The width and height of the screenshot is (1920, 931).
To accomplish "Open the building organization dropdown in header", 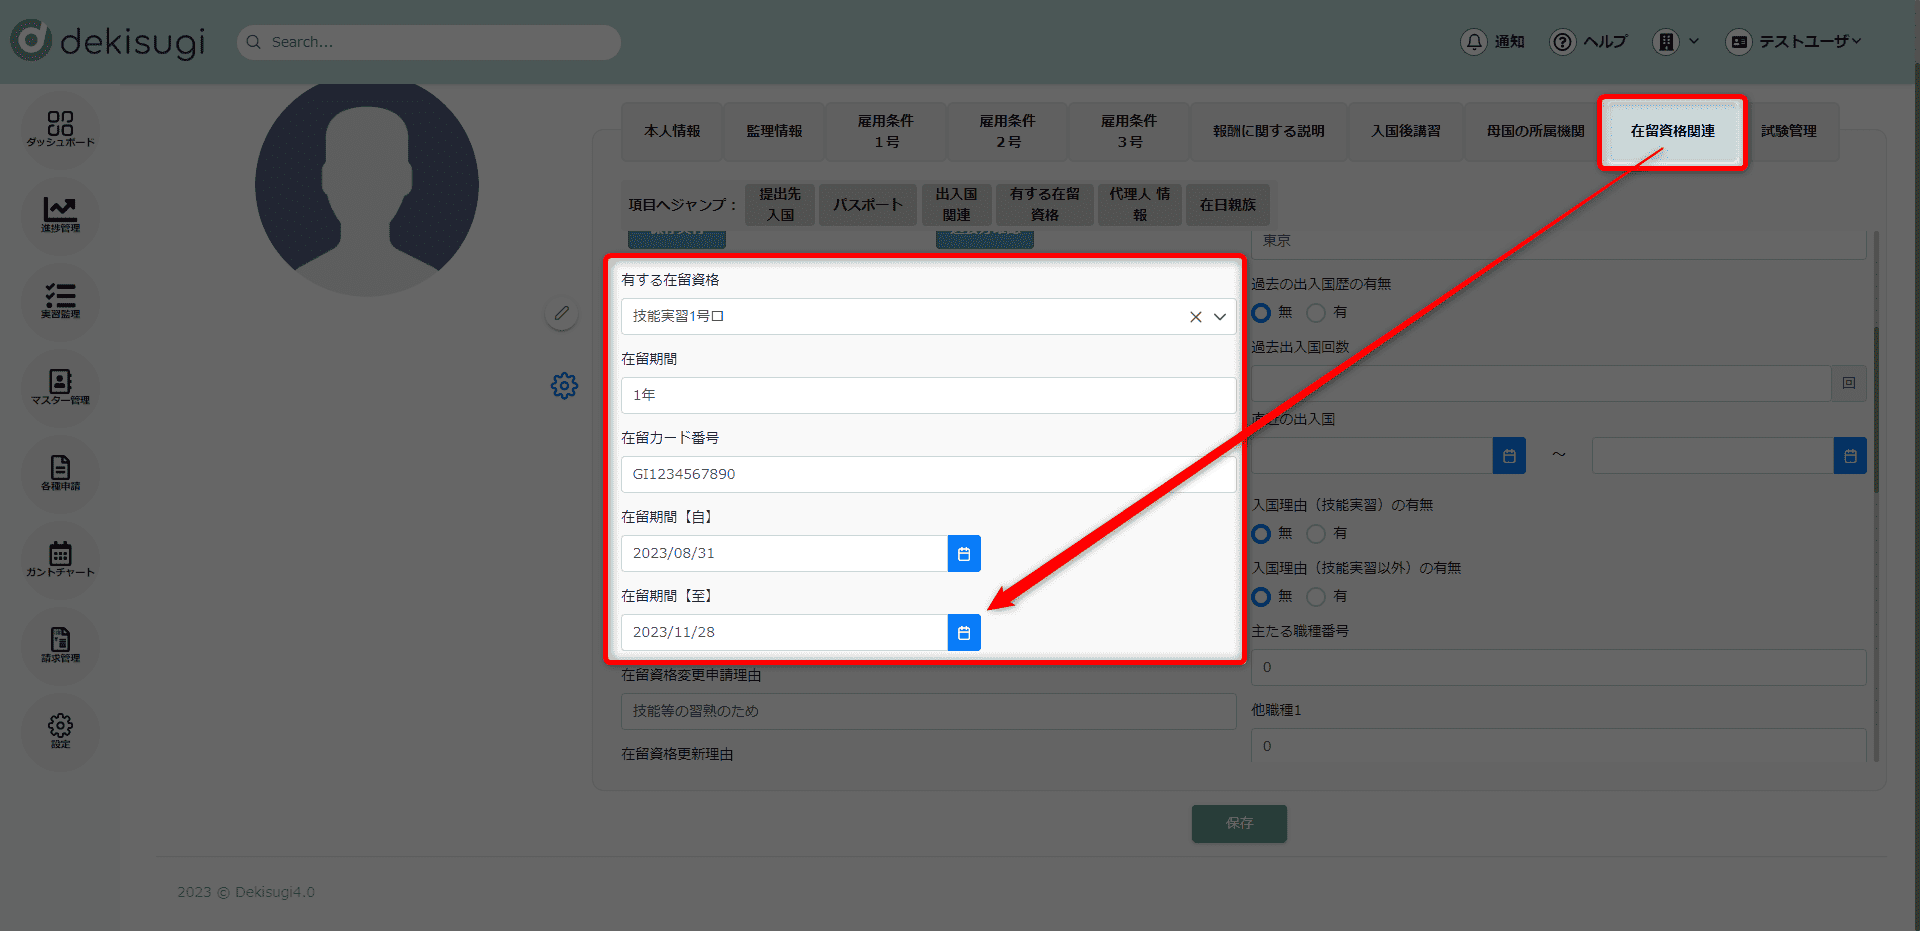I will pos(1676,42).
